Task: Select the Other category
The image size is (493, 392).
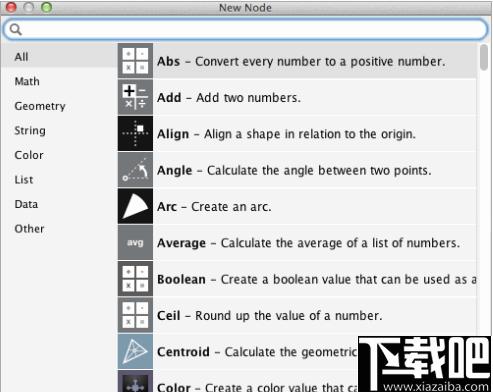Action: pos(29,229)
